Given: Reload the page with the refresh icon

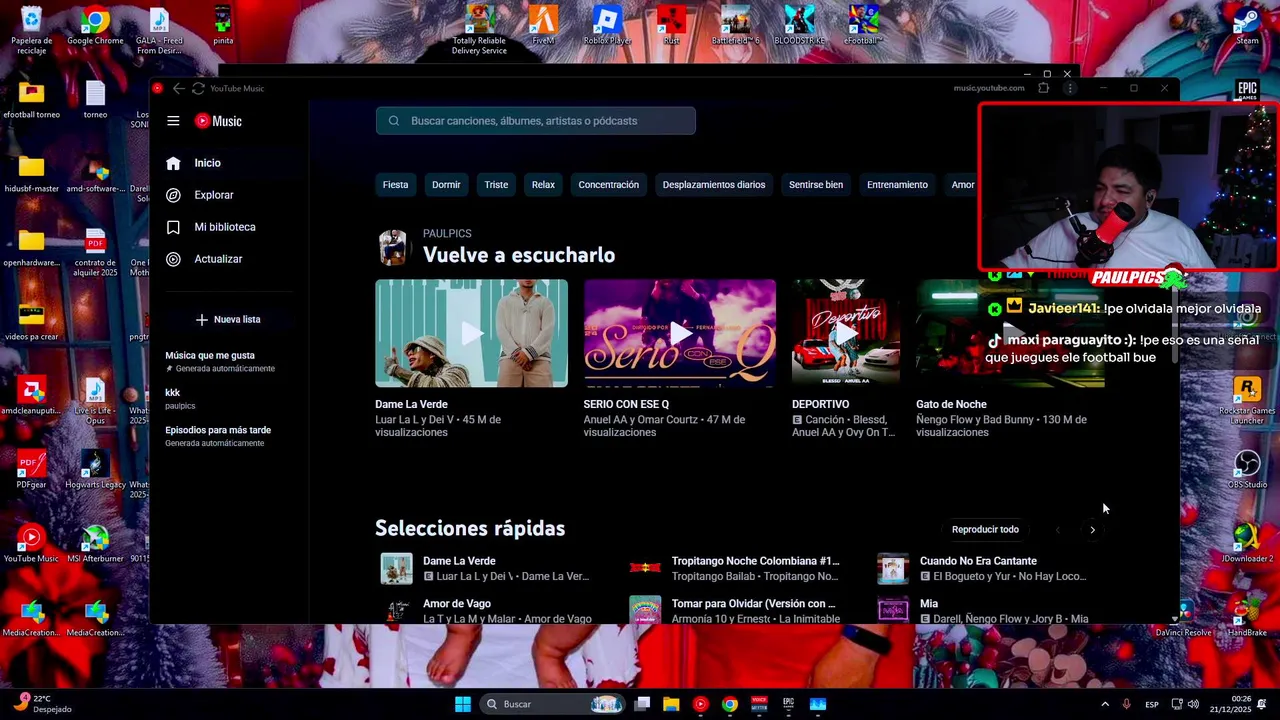Looking at the screenshot, I should [x=198, y=88].
